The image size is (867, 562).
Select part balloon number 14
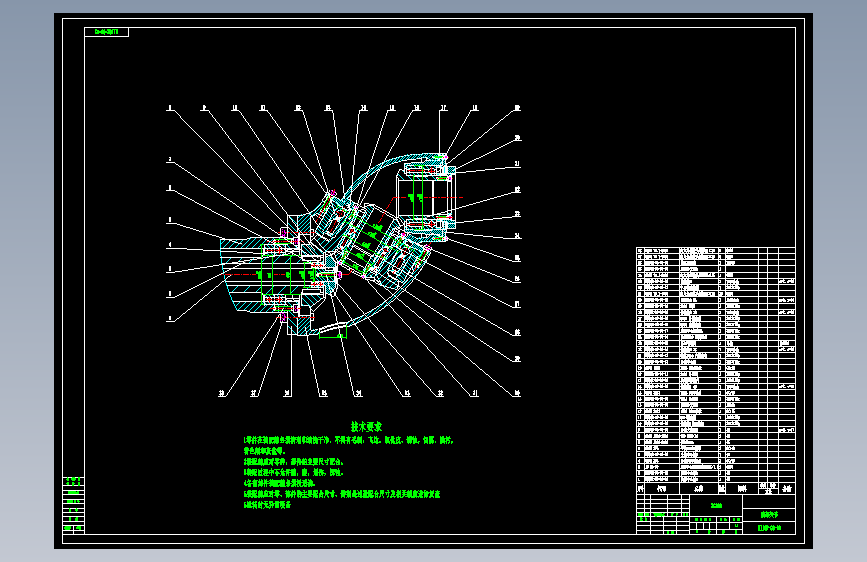click(363, 108)
